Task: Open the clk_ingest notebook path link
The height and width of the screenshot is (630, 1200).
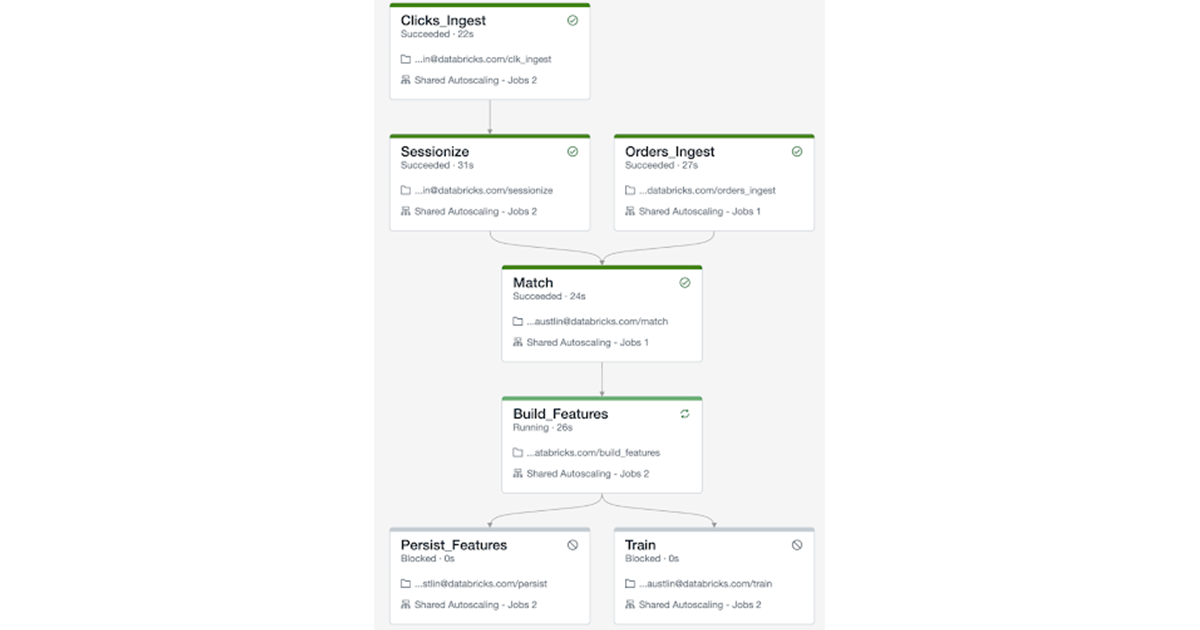Action: click(x=483, y=59)
